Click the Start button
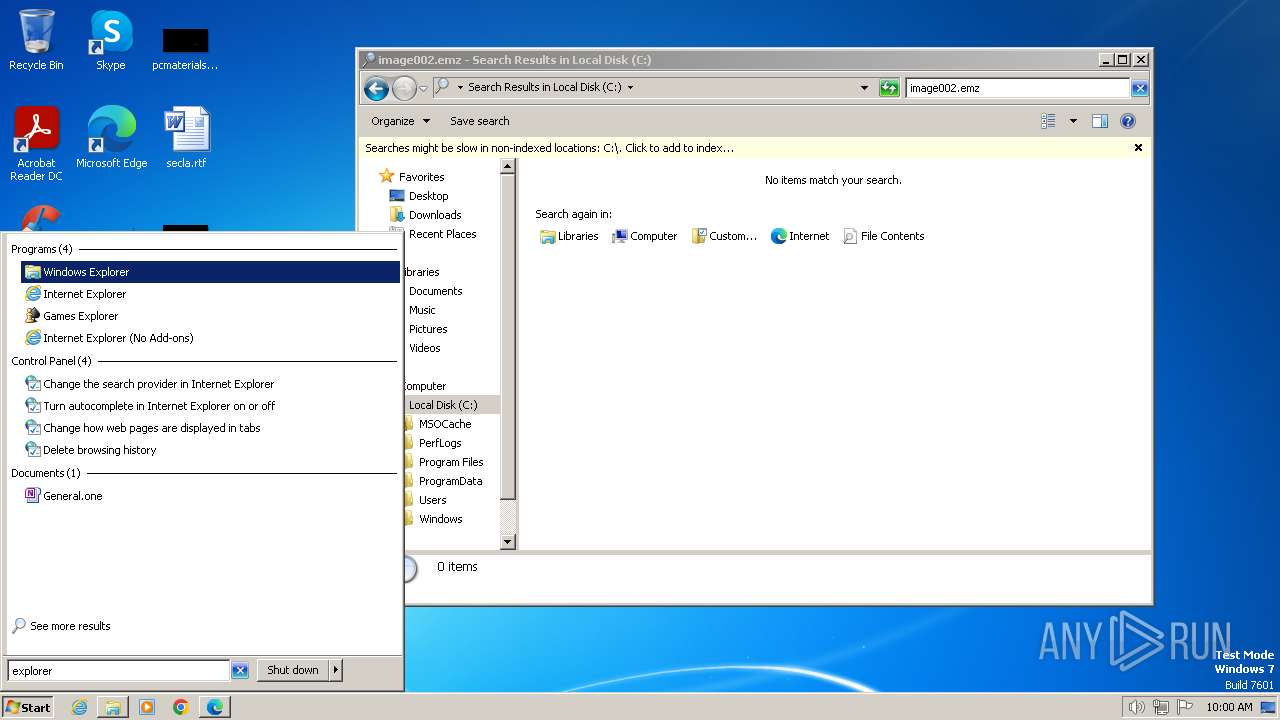The width and height of the screenshot is (1280, 720). [28, 707]
